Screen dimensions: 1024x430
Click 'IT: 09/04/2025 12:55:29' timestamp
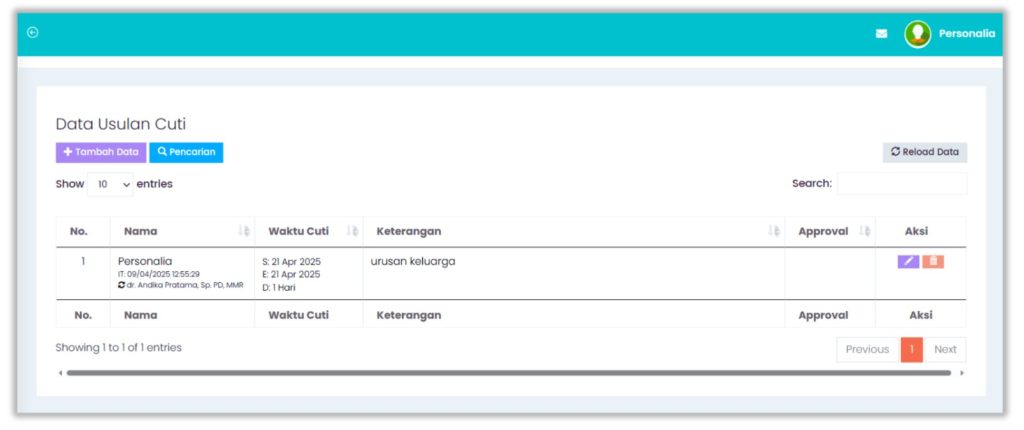[159, 274]
